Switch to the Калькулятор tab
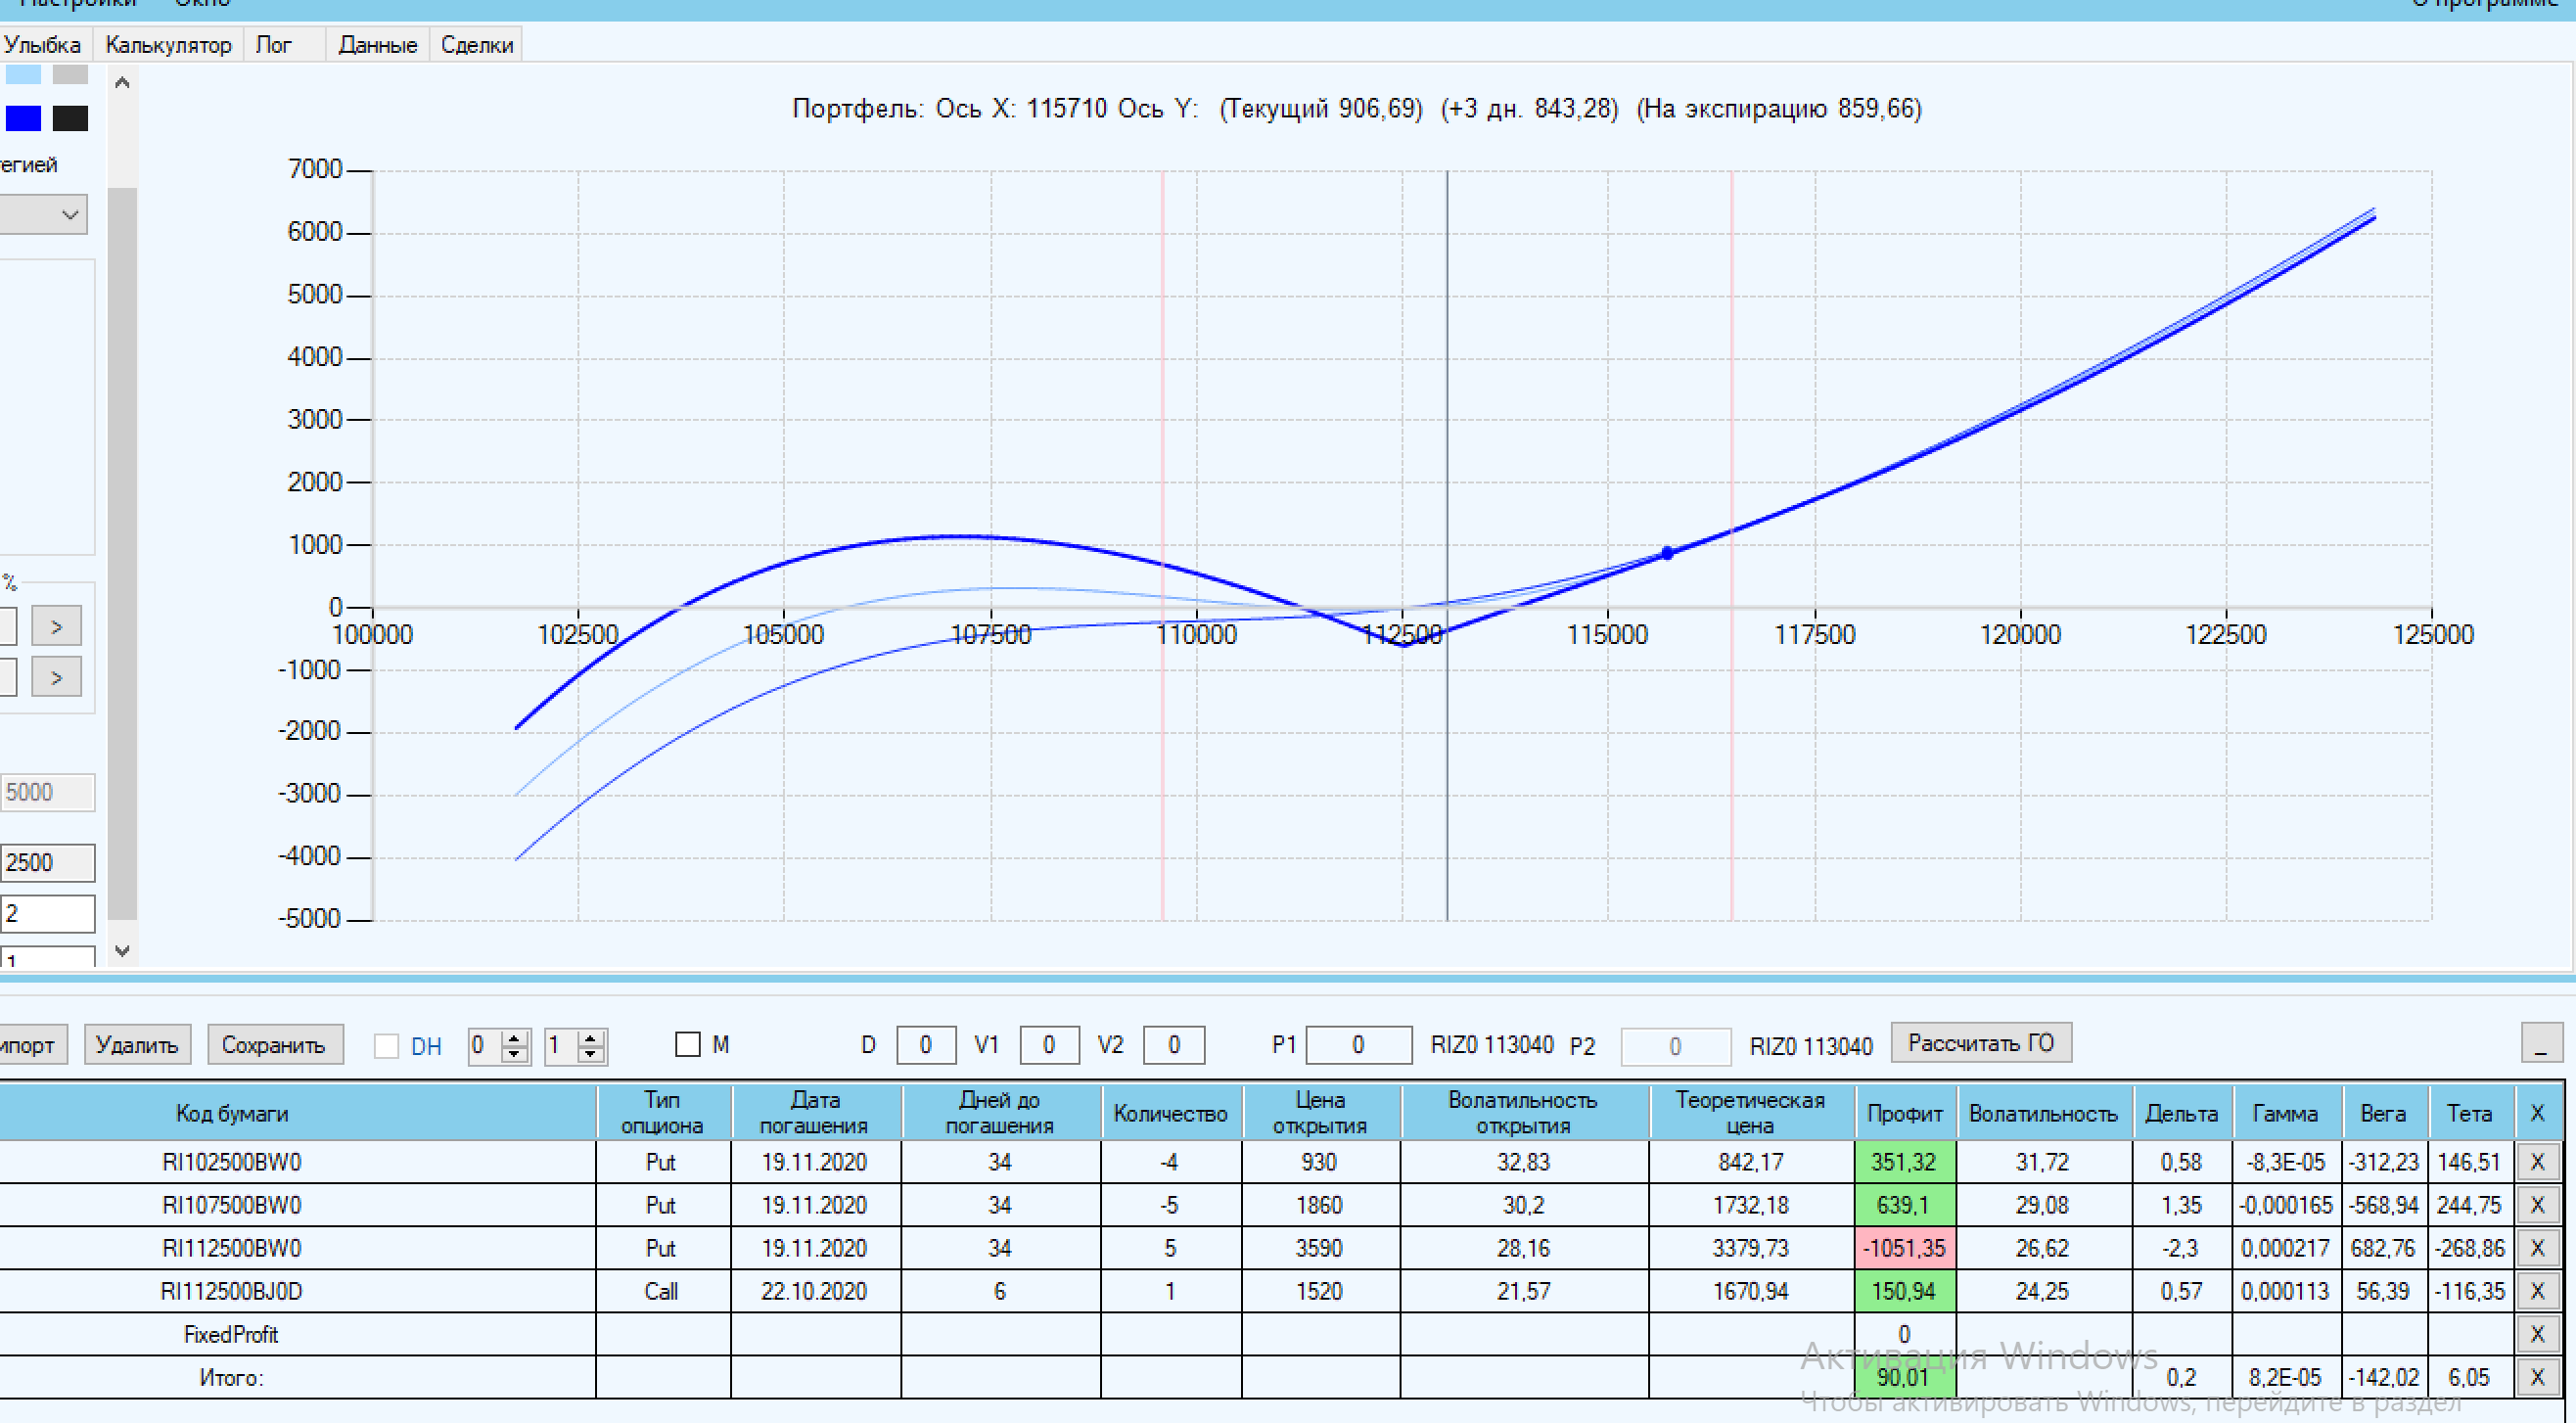2576x1423 pixels. 168,45
